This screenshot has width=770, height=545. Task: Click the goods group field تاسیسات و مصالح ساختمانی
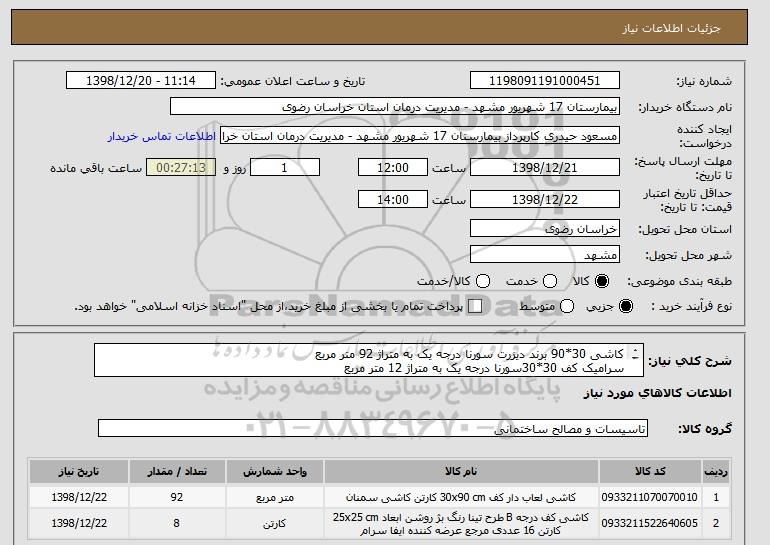pyautogui.click(x=373, y=429)
